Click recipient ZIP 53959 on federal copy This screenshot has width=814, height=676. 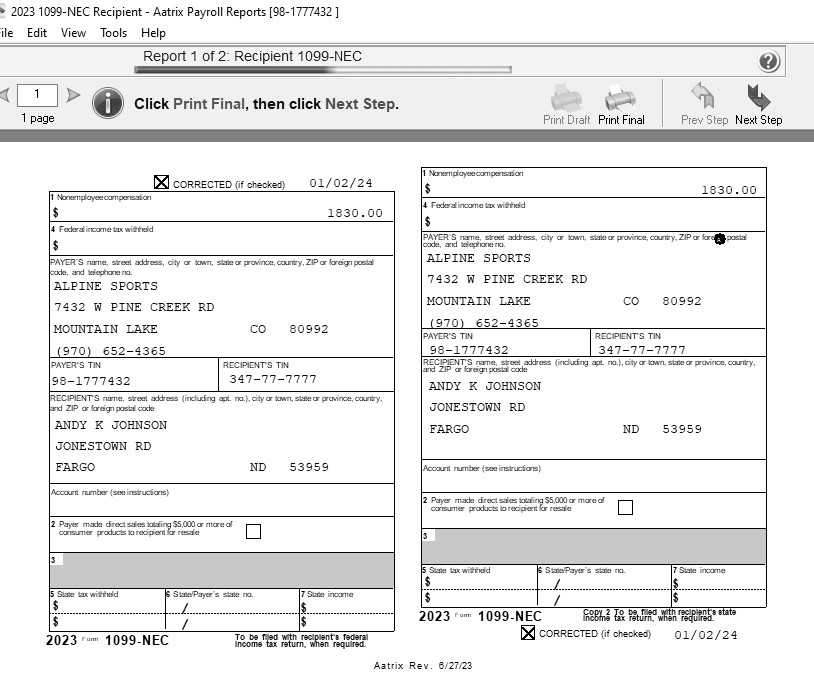click(309, 467)
